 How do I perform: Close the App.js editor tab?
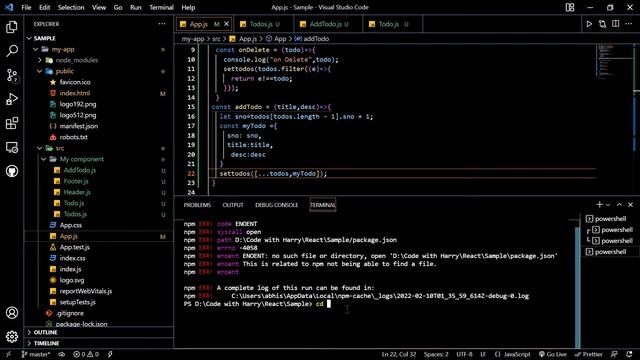pyautogui.click(x=227, y=24)
